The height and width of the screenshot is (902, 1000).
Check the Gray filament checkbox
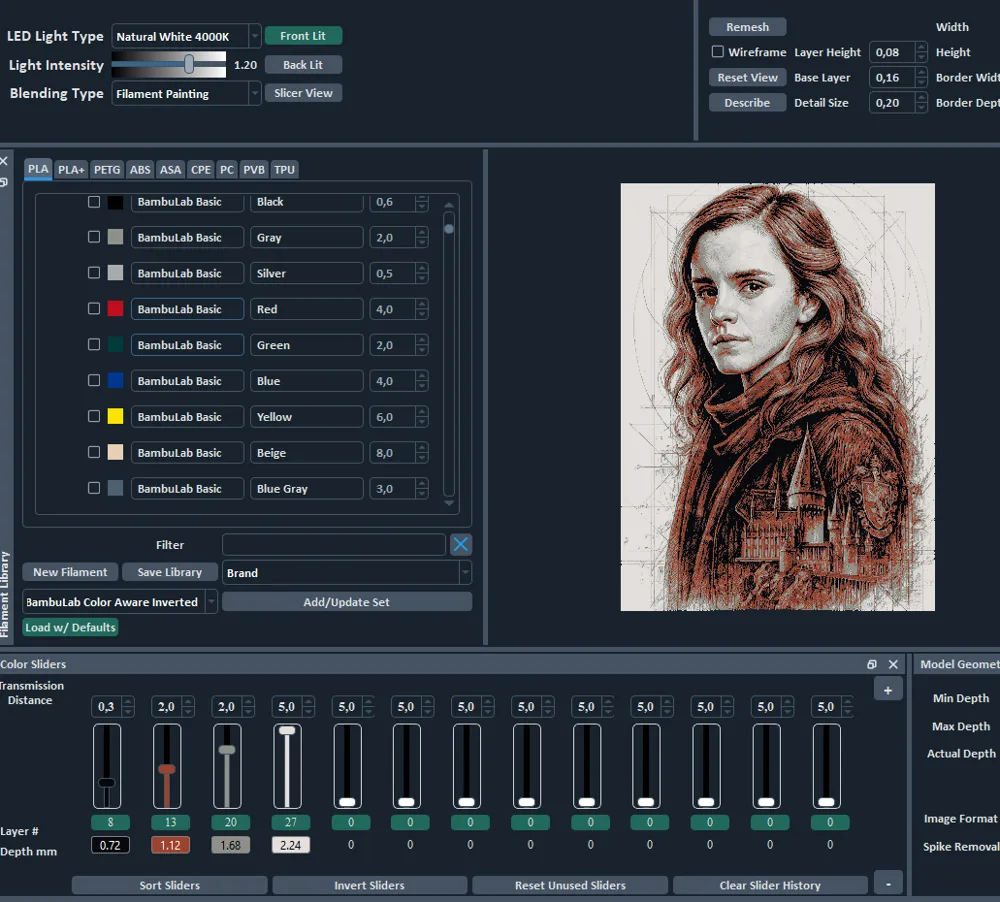click(94, 237)
